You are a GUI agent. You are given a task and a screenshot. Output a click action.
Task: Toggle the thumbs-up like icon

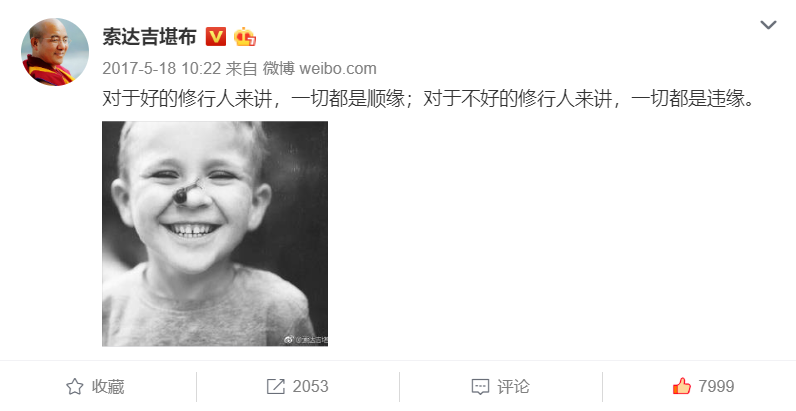(x=682, y=387)
